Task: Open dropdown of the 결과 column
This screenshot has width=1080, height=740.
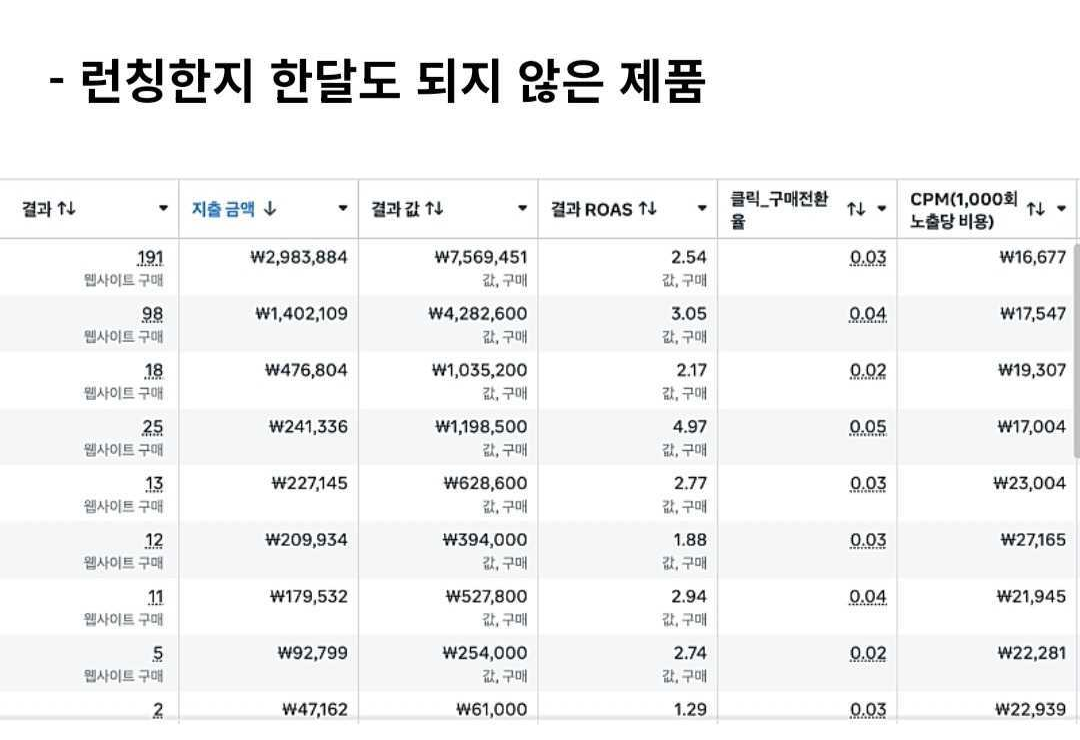Action: tap(163, 208)
